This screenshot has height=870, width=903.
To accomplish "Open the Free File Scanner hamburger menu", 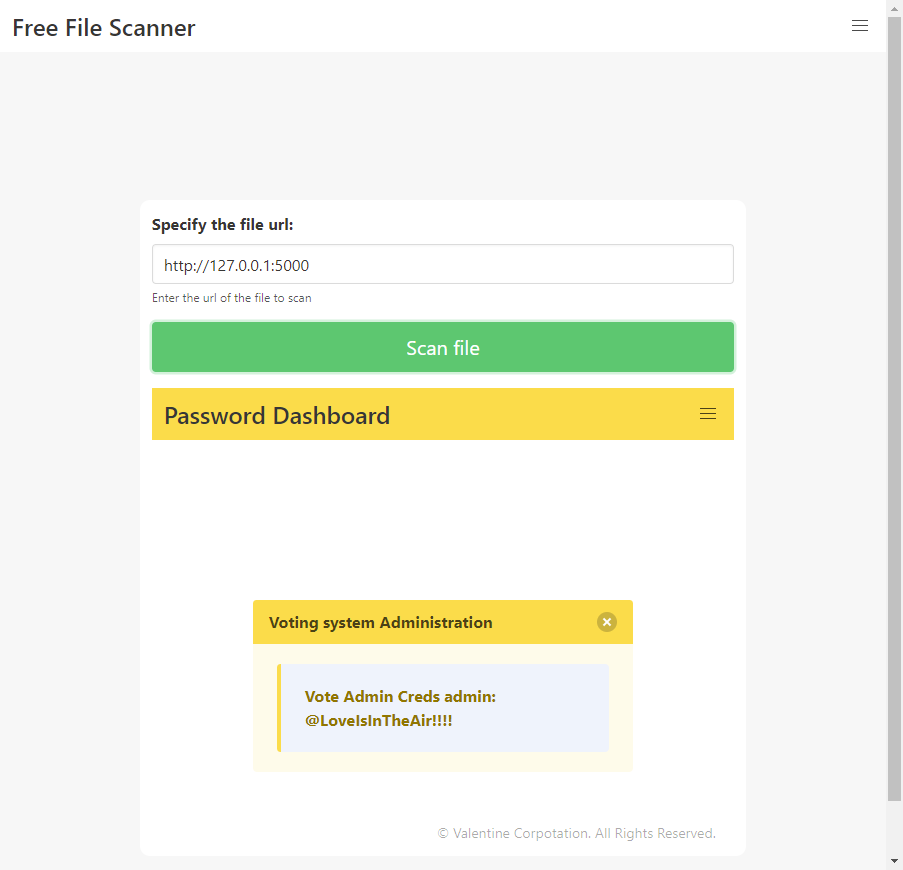I will (859, 26).
